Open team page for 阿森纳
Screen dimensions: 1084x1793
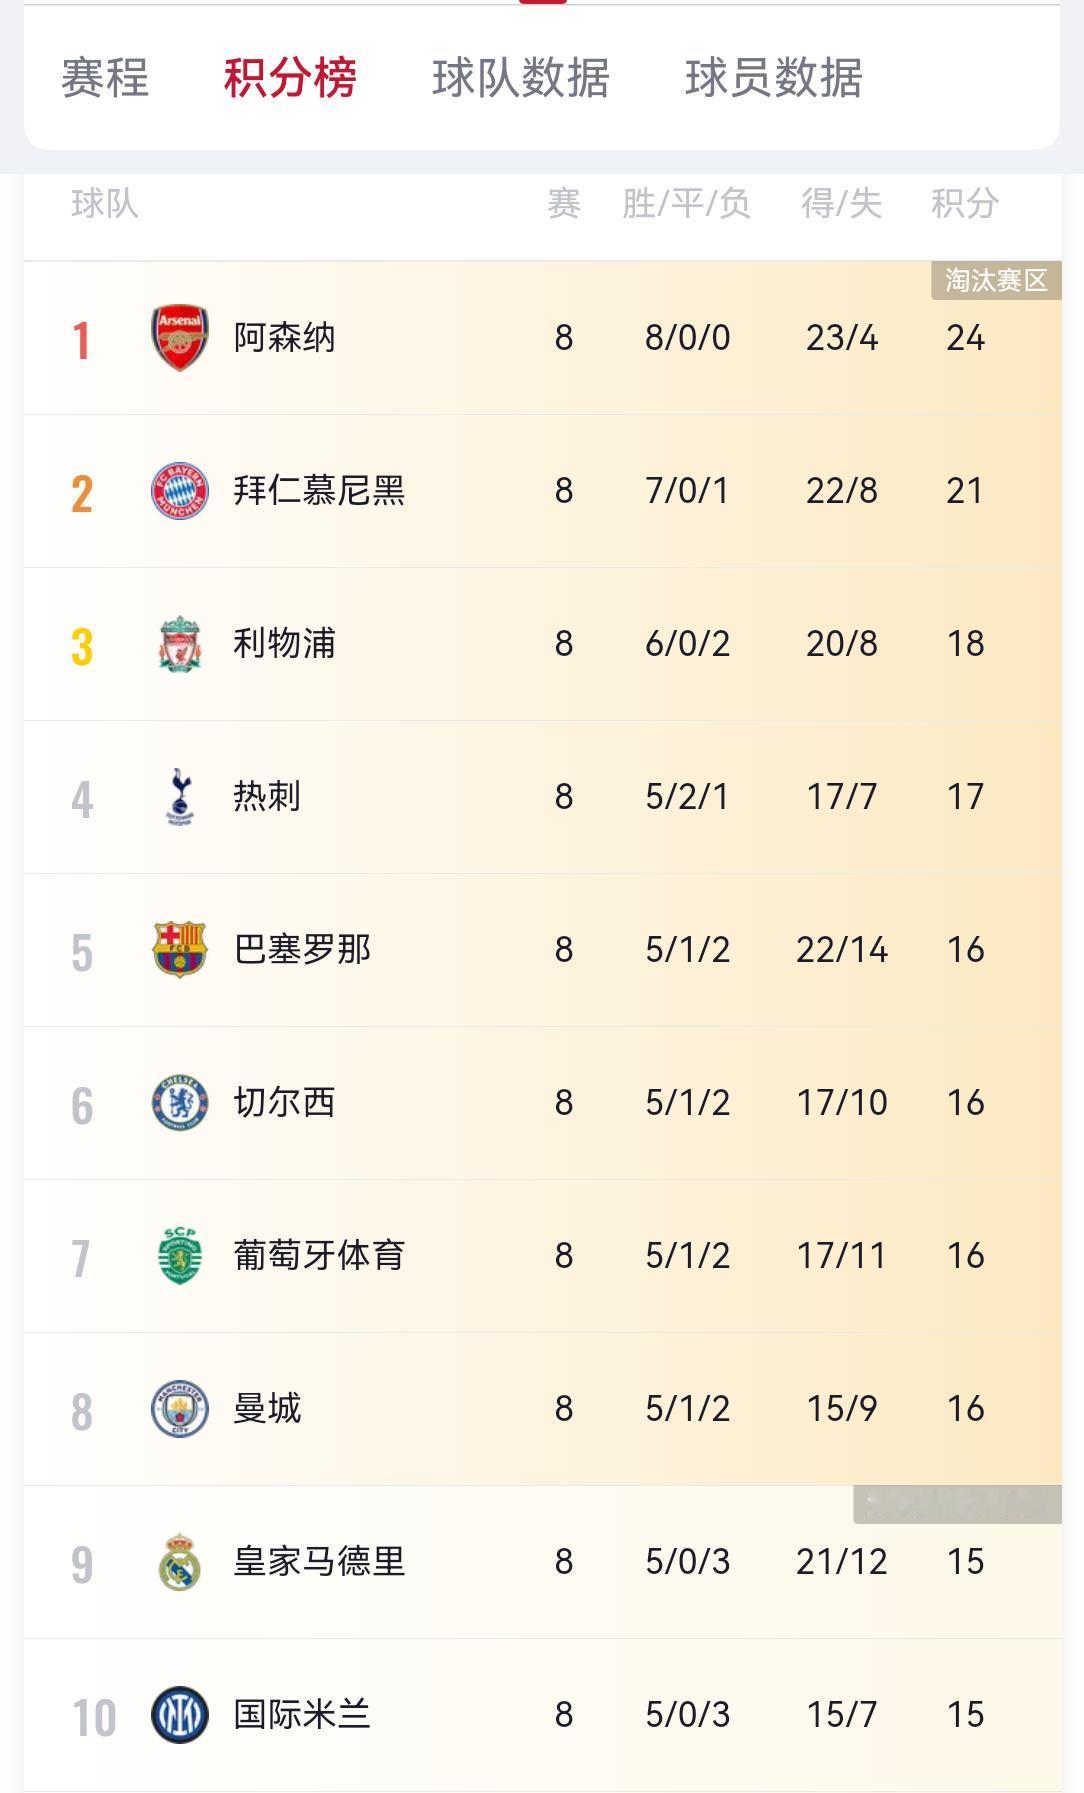[285, 338]
